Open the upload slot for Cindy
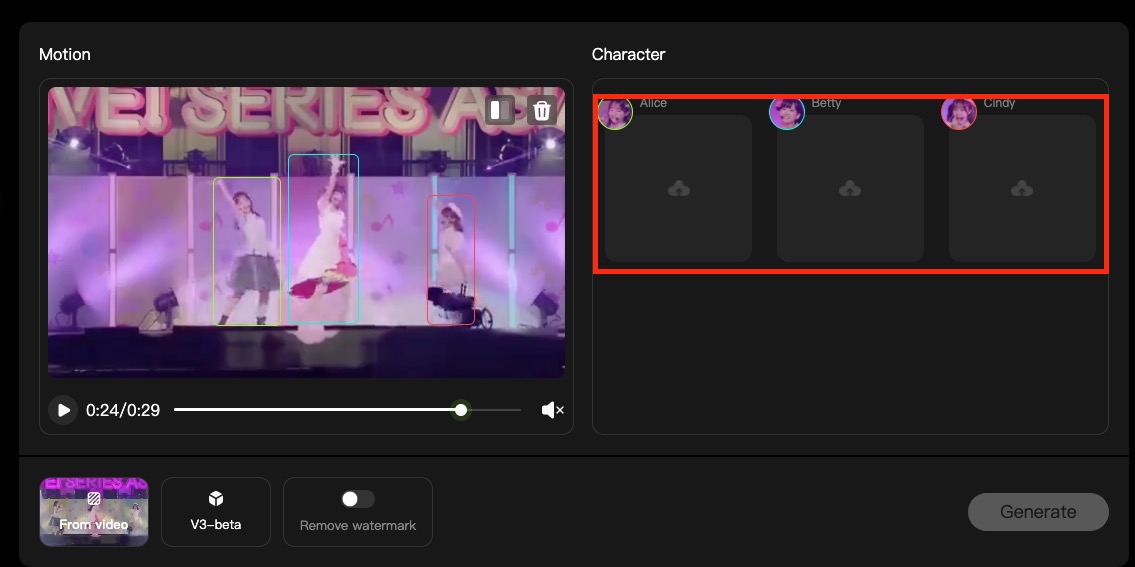1135x567 pixels. (1022, 188)
